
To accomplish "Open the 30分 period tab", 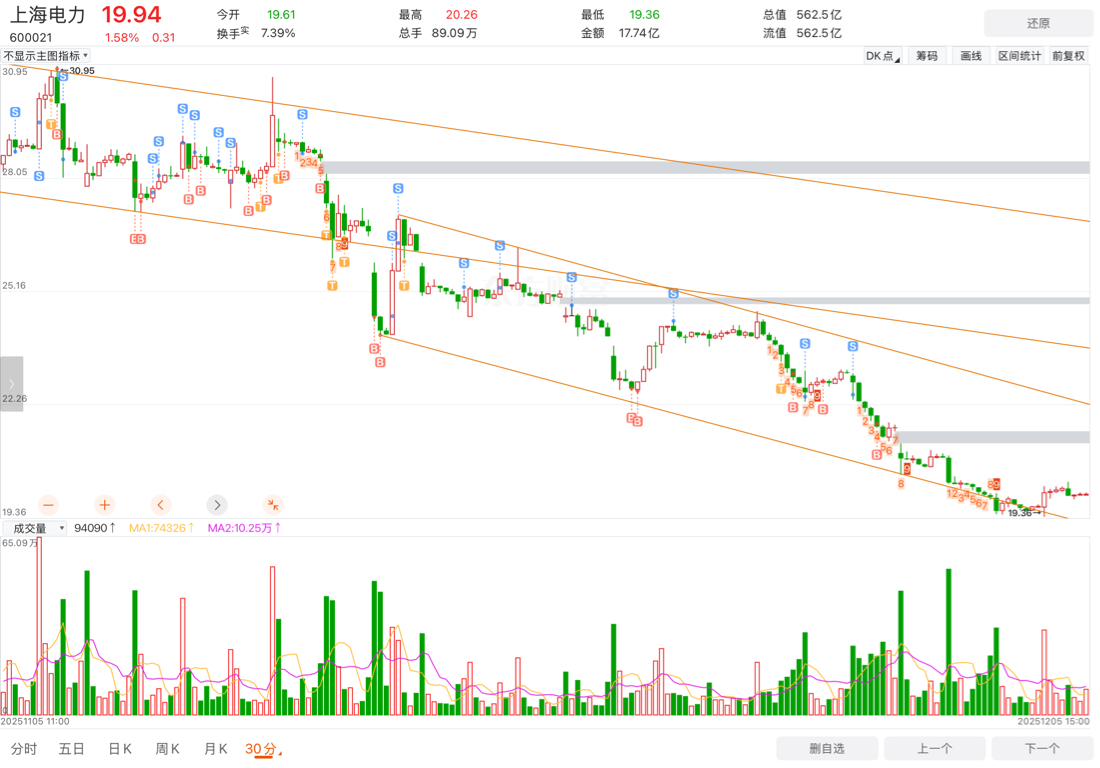I will tap(262, 749).
